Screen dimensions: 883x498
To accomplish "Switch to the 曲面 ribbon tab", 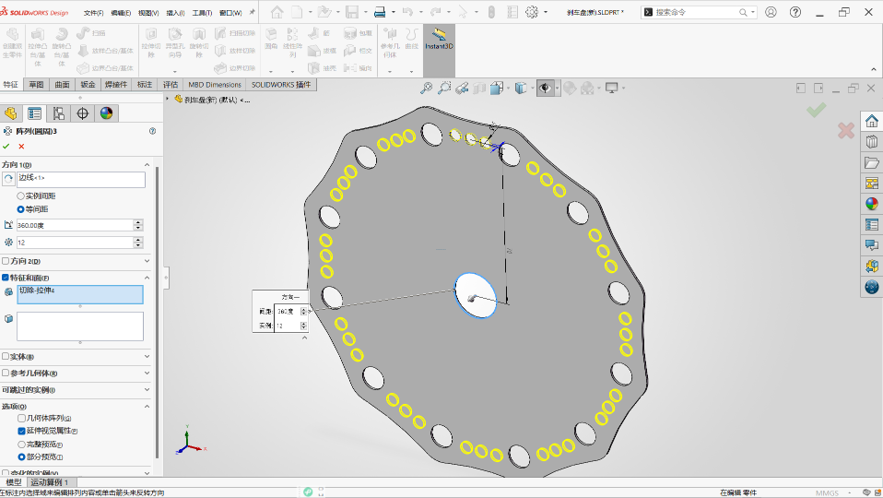I will click(x=63, y=85).
